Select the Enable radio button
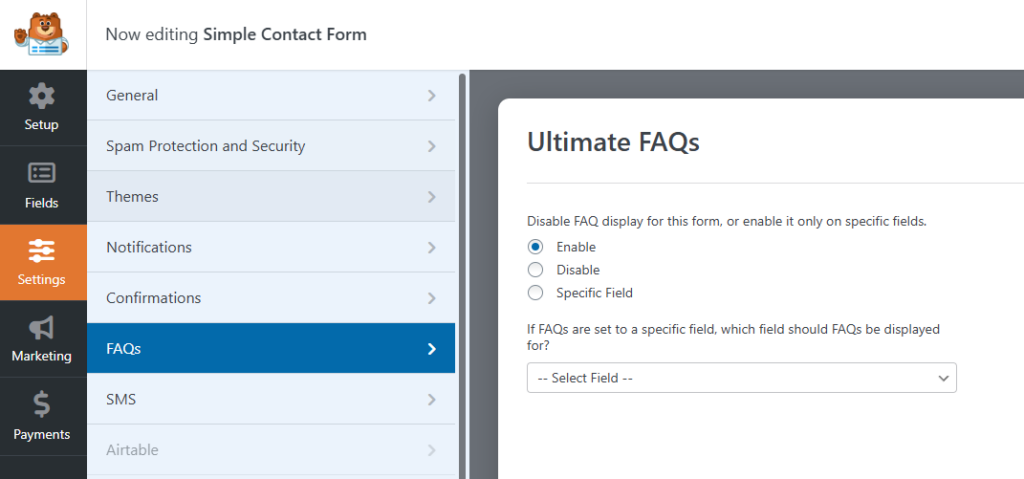 point(536,247)
